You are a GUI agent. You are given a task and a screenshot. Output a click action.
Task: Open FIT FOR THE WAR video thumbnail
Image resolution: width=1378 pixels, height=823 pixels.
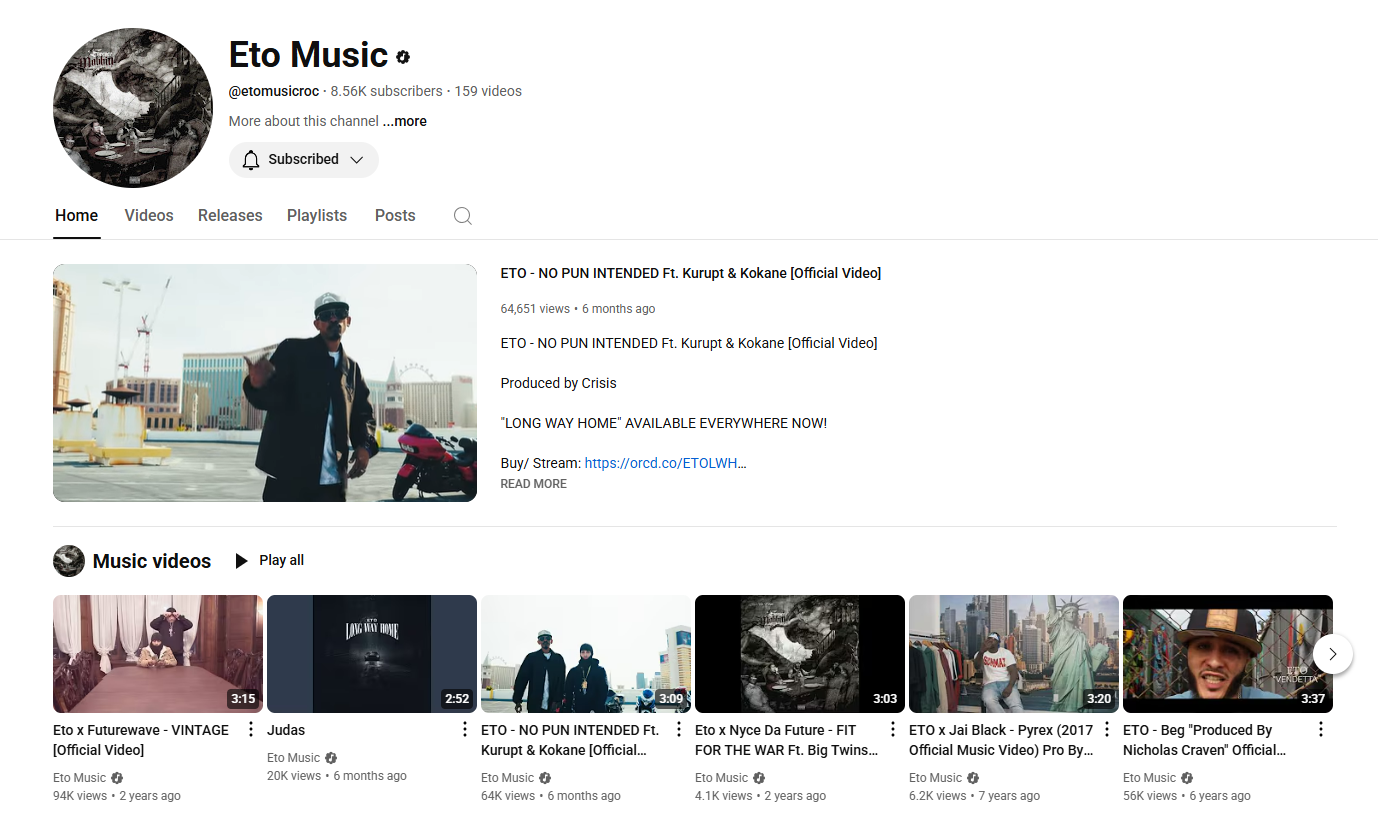(800, 654)
